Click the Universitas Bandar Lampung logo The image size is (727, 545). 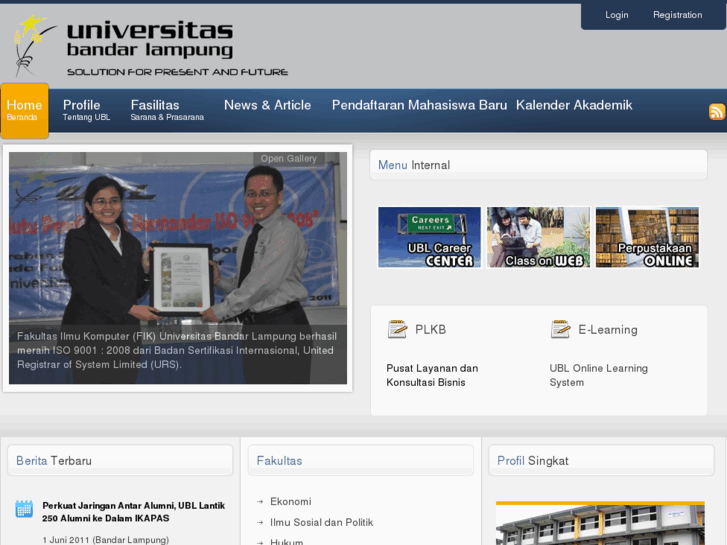click(151, 47)
